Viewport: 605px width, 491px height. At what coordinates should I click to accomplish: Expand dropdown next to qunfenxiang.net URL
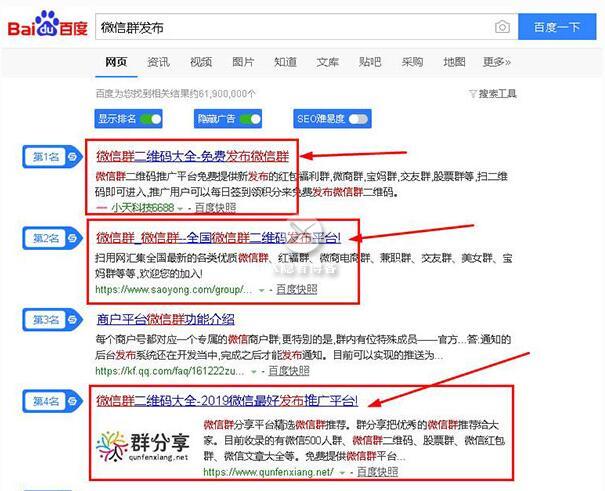point(342,472)
